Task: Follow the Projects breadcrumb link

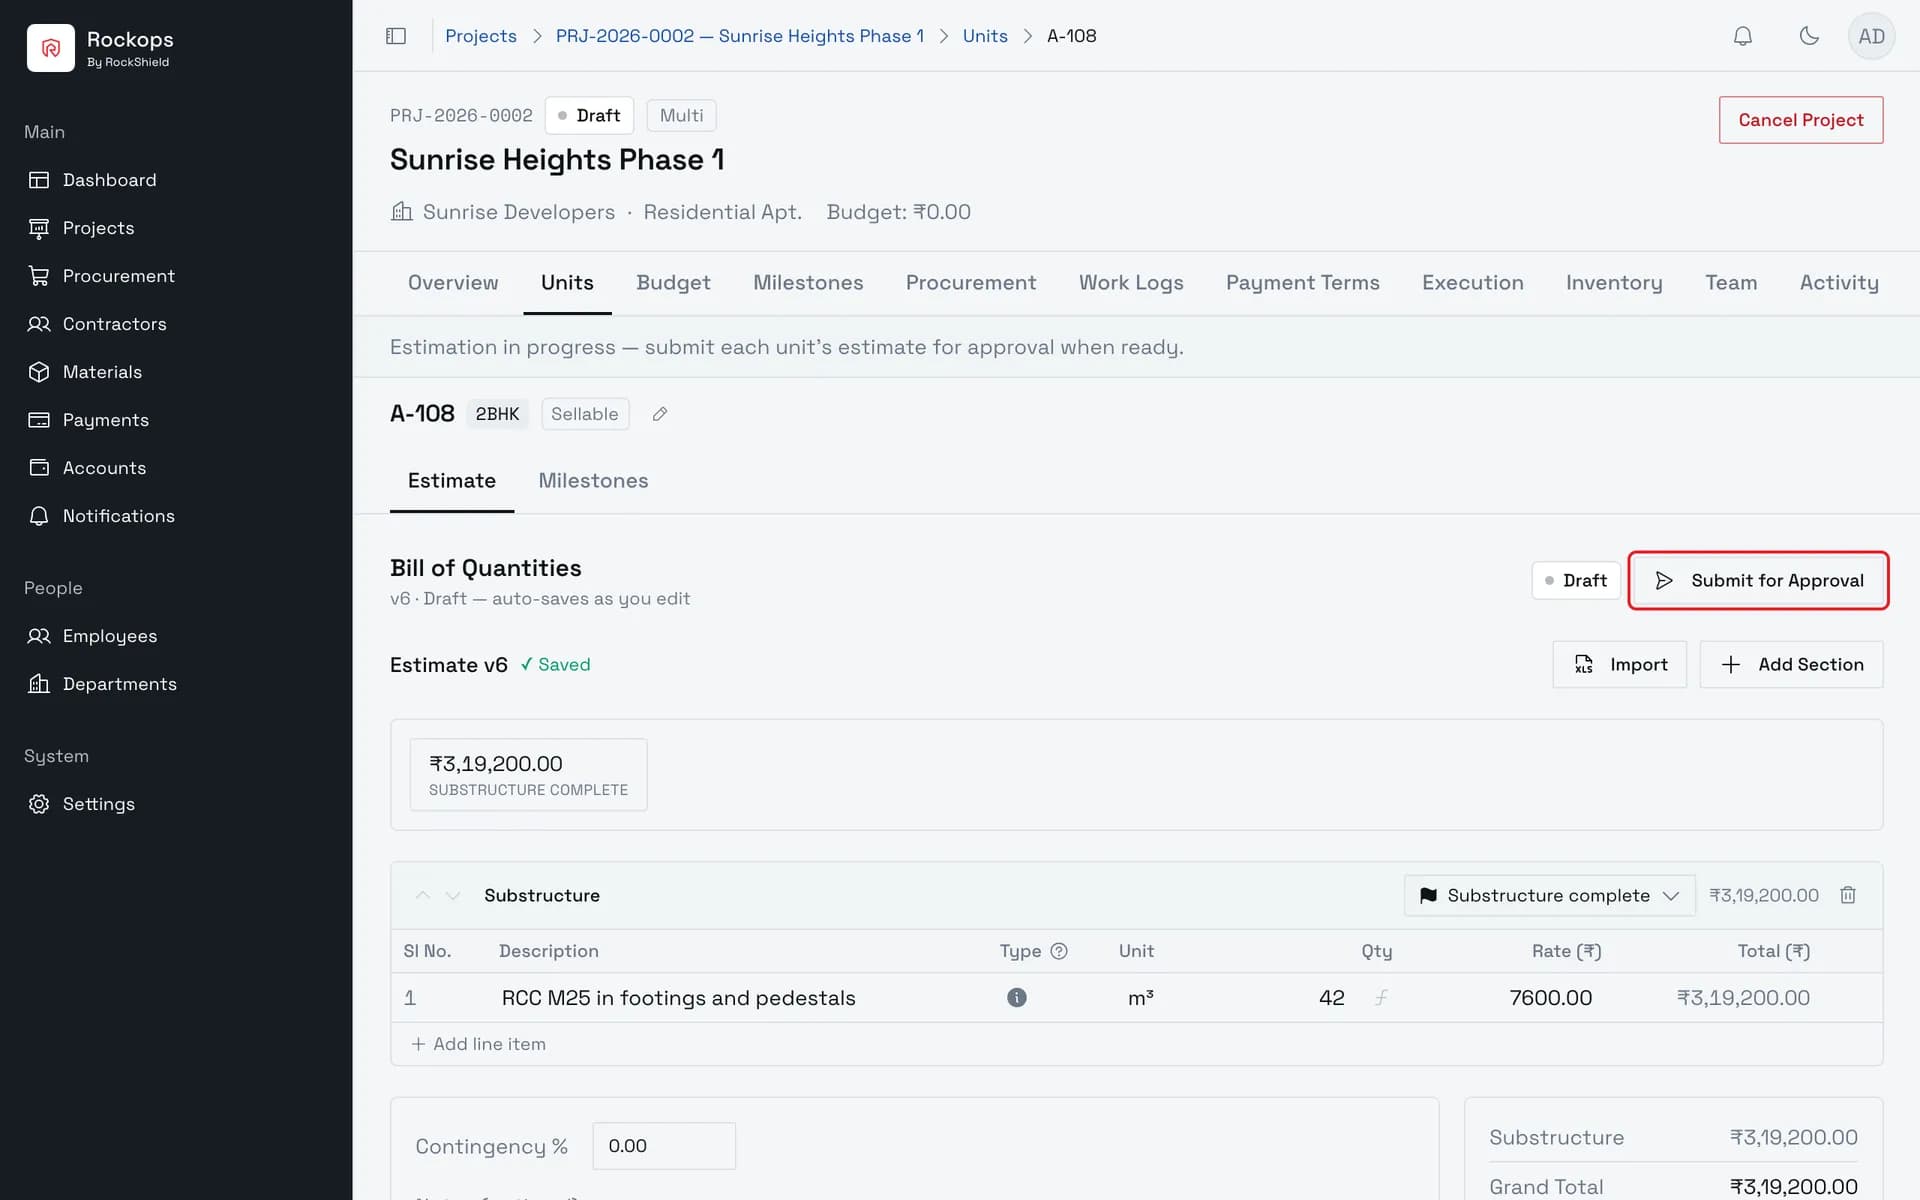Action: [x=481, y=36]
